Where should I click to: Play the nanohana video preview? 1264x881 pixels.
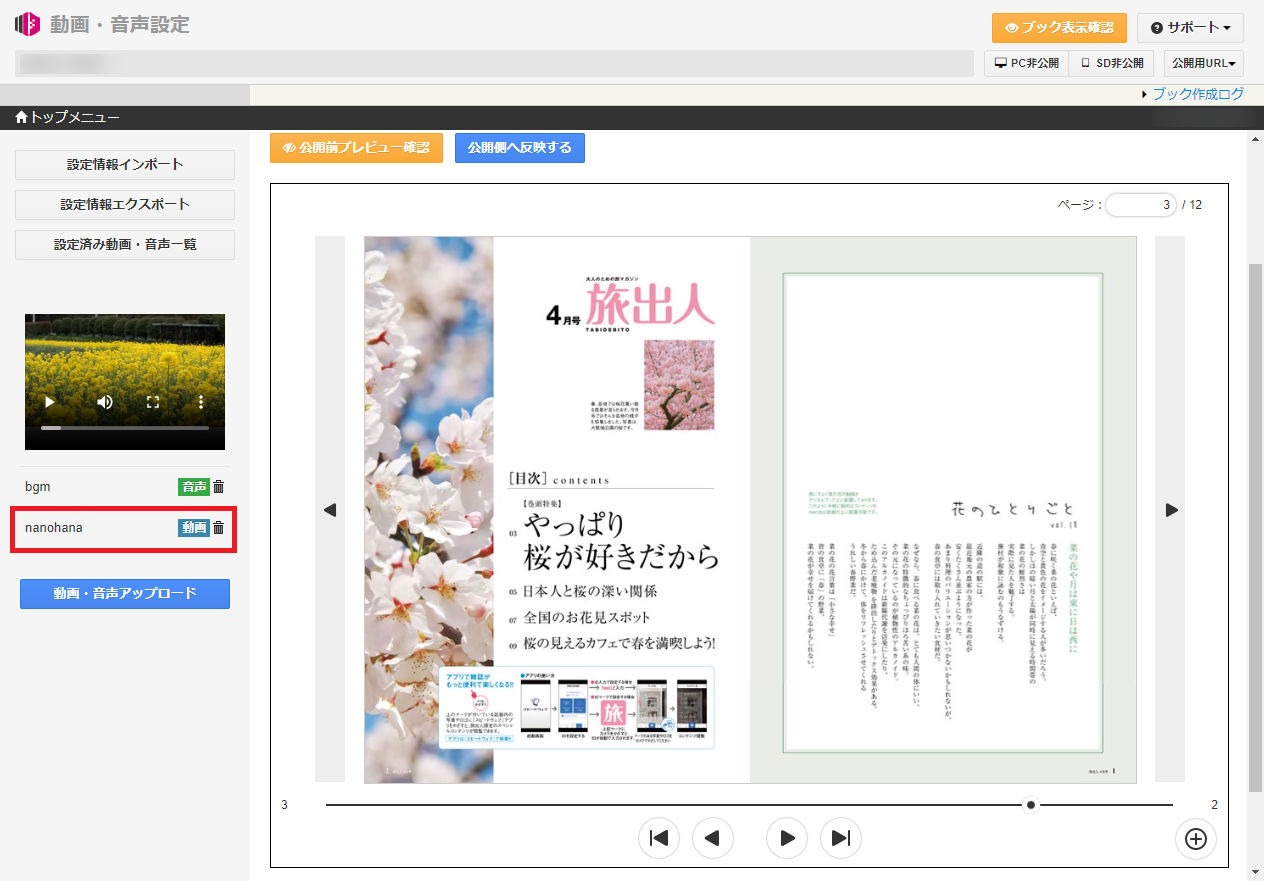49,402
